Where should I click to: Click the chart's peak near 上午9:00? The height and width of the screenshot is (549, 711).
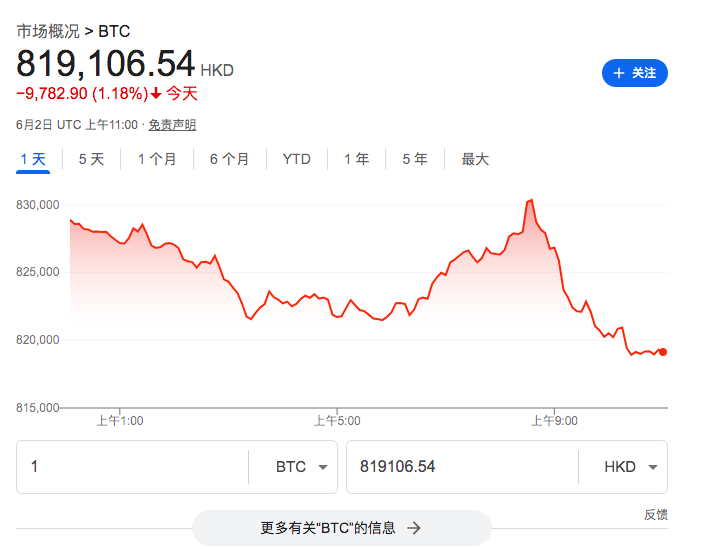coord(530,201)
